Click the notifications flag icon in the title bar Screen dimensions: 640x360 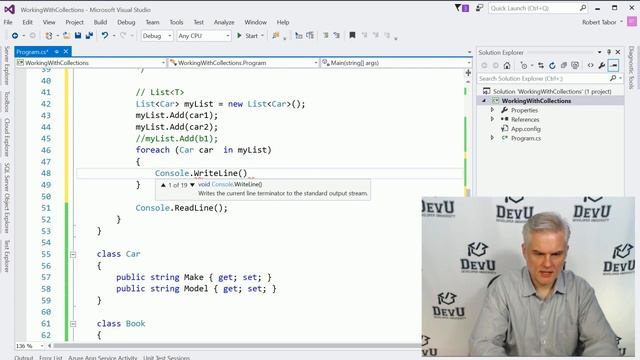(462, 8)
